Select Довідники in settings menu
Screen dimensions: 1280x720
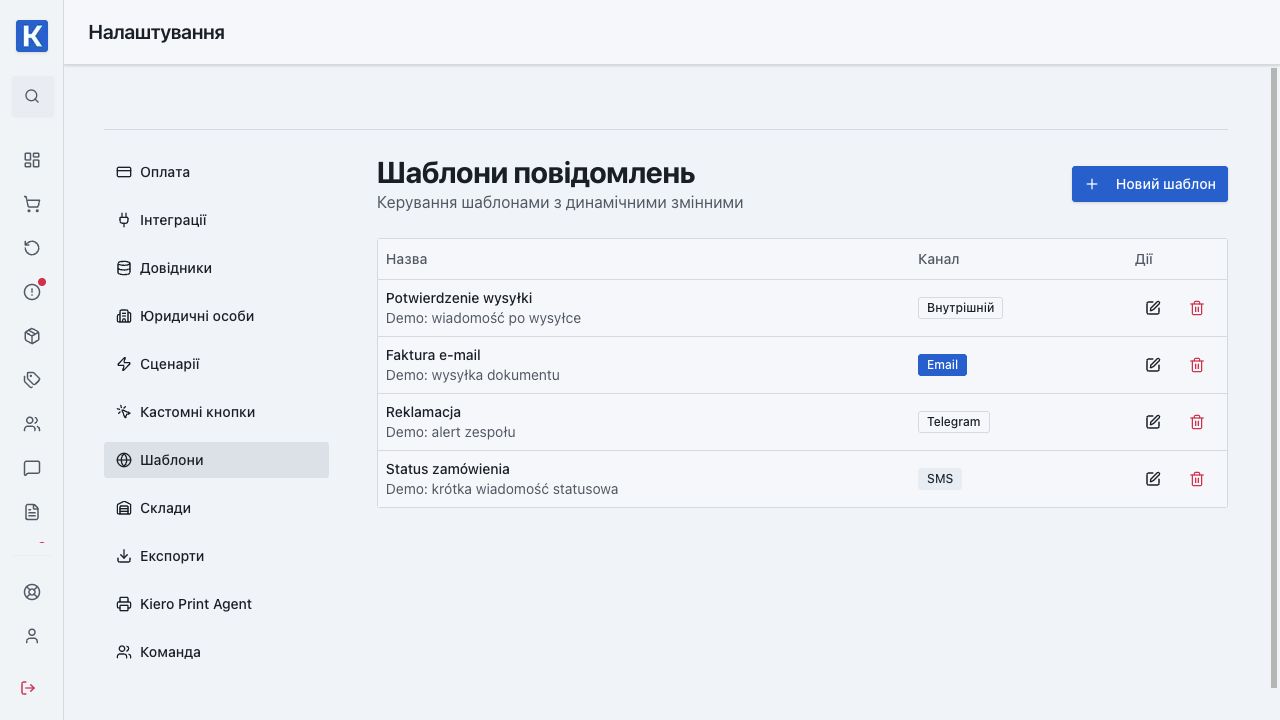(x=216, y=268)
